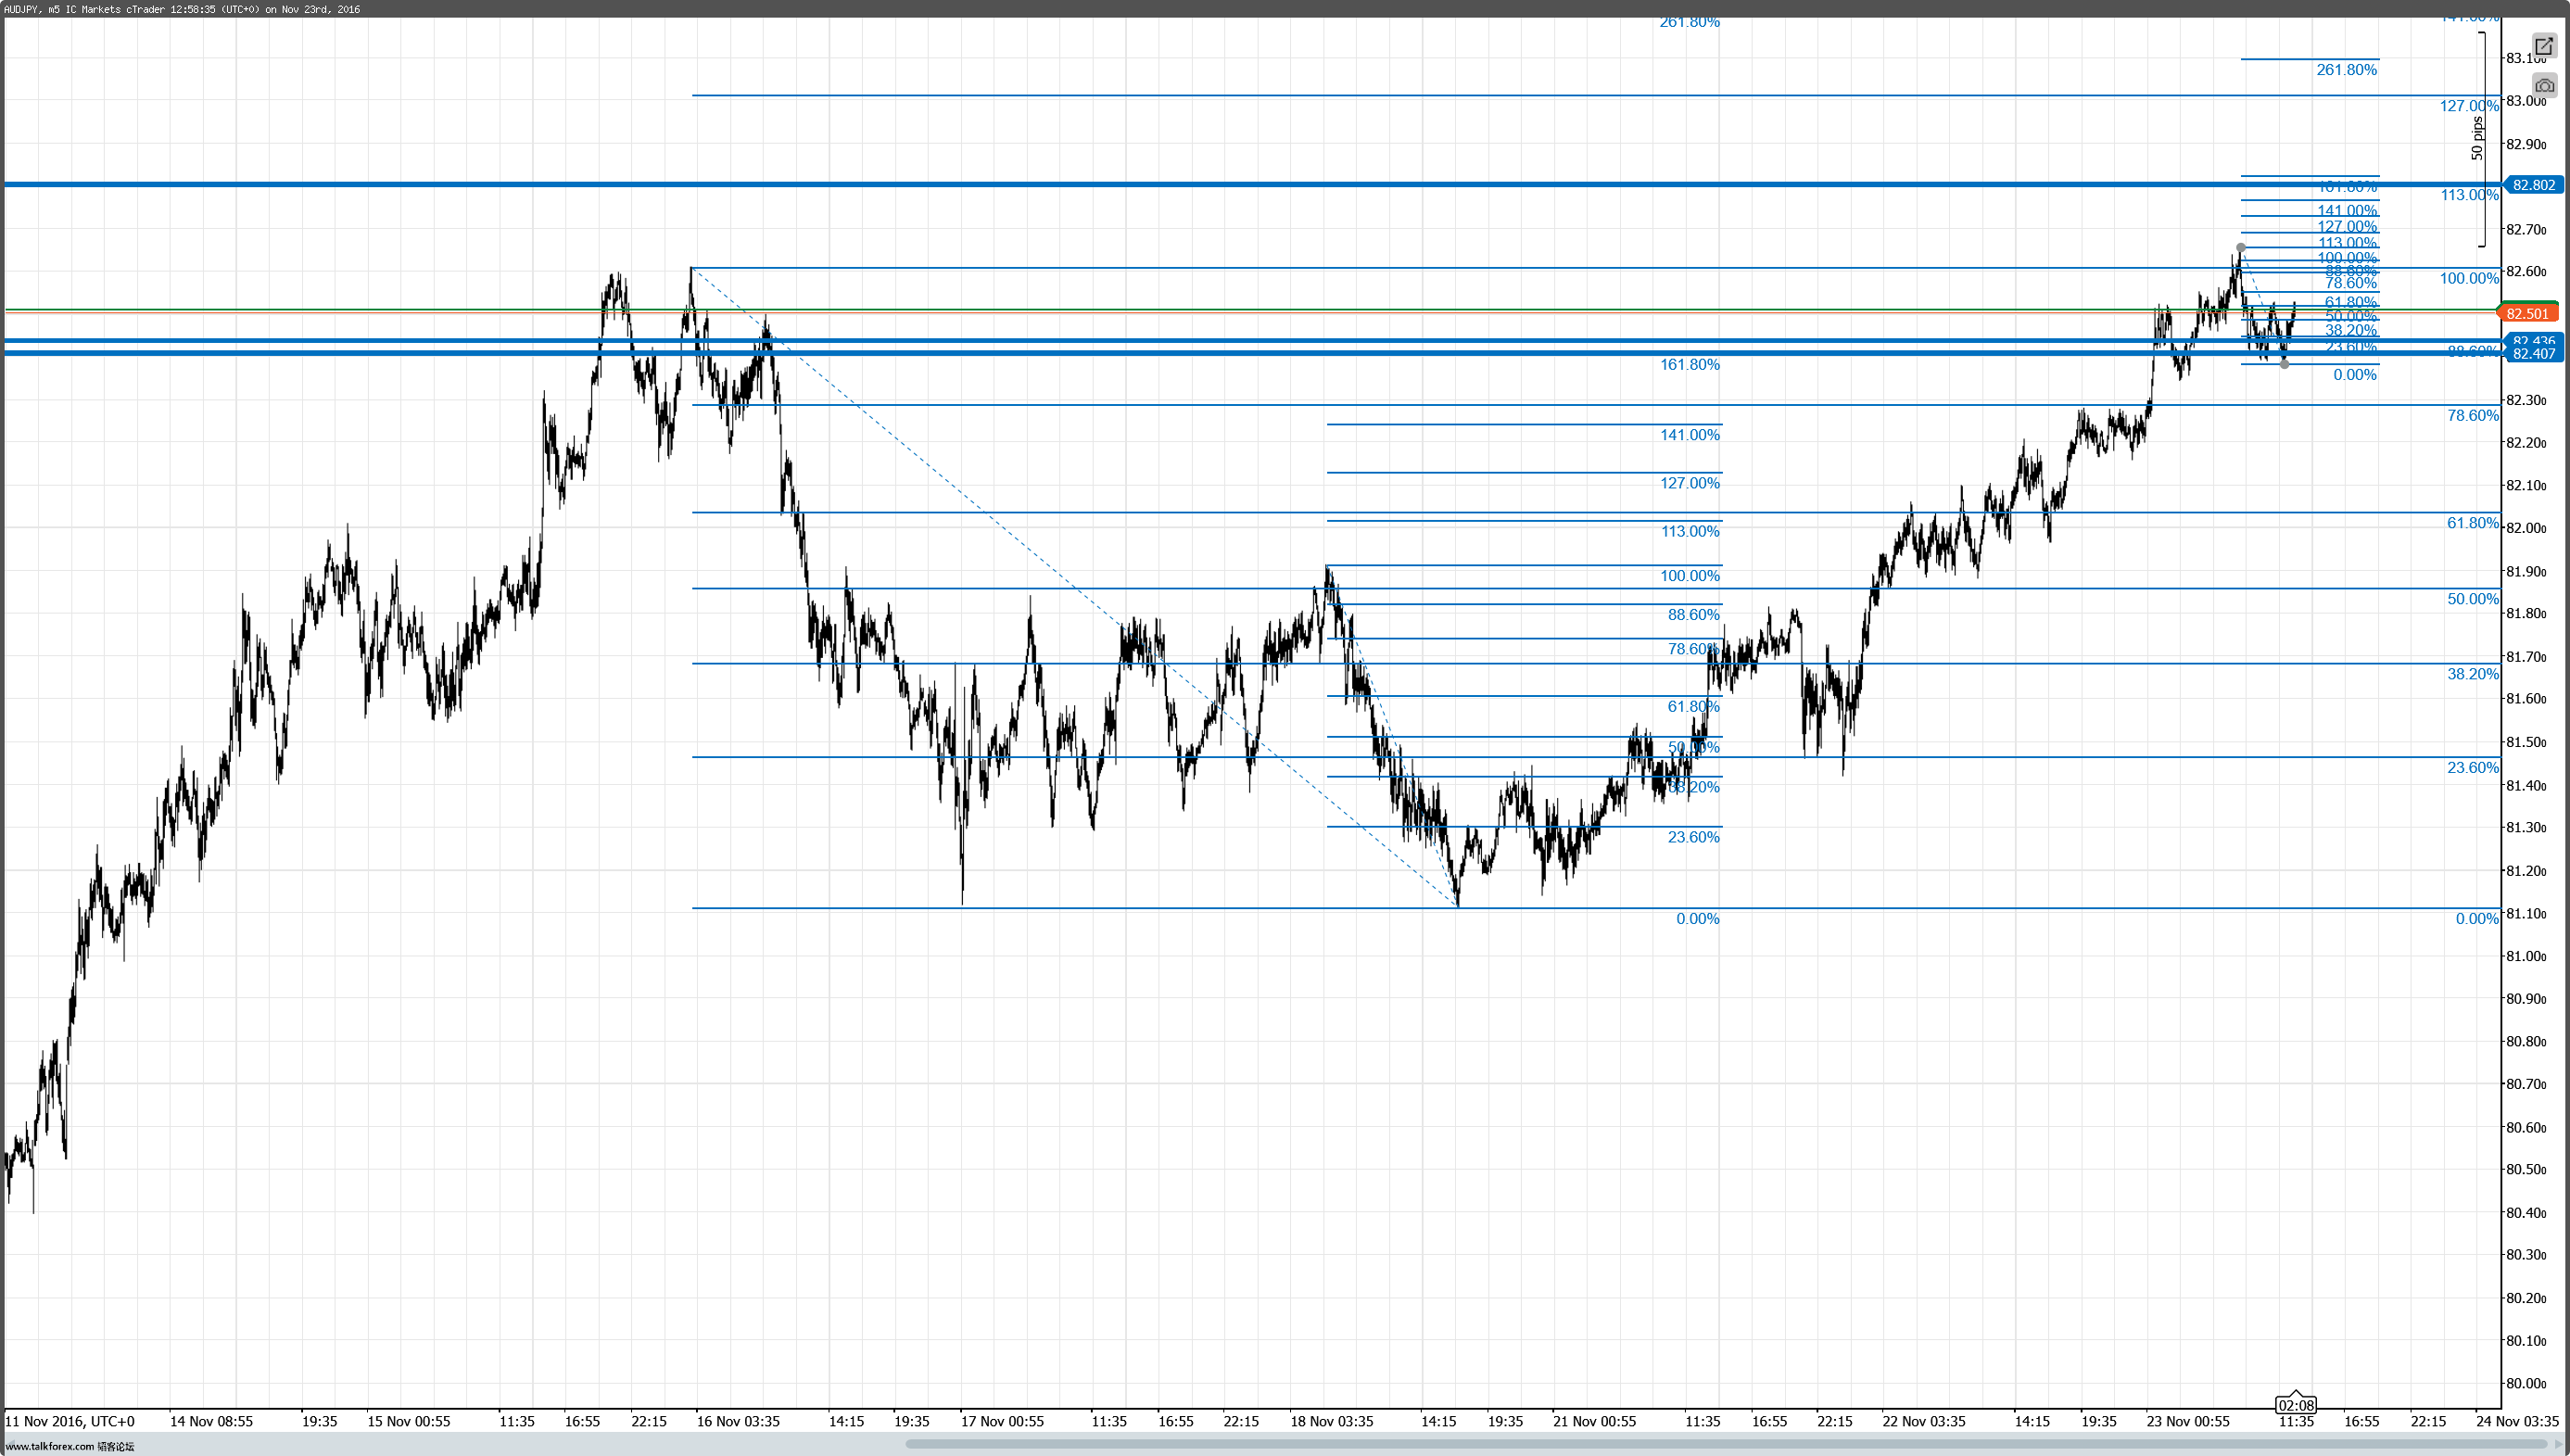2570x1456 pixels.
Task: Select the large Fibonacci 100.00% label near 82.60
Action: [x=2468, y=279]
